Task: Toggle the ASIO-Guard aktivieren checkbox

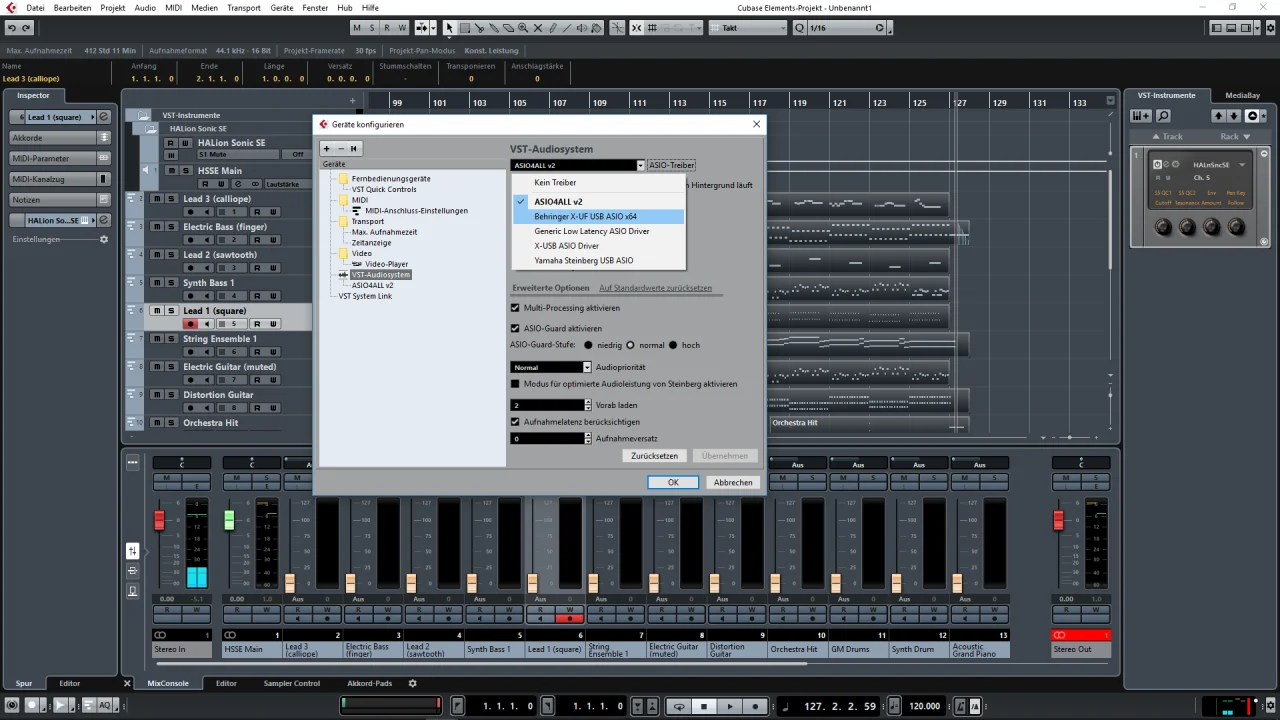Action: pyautogui.click(x=515, y=328)
